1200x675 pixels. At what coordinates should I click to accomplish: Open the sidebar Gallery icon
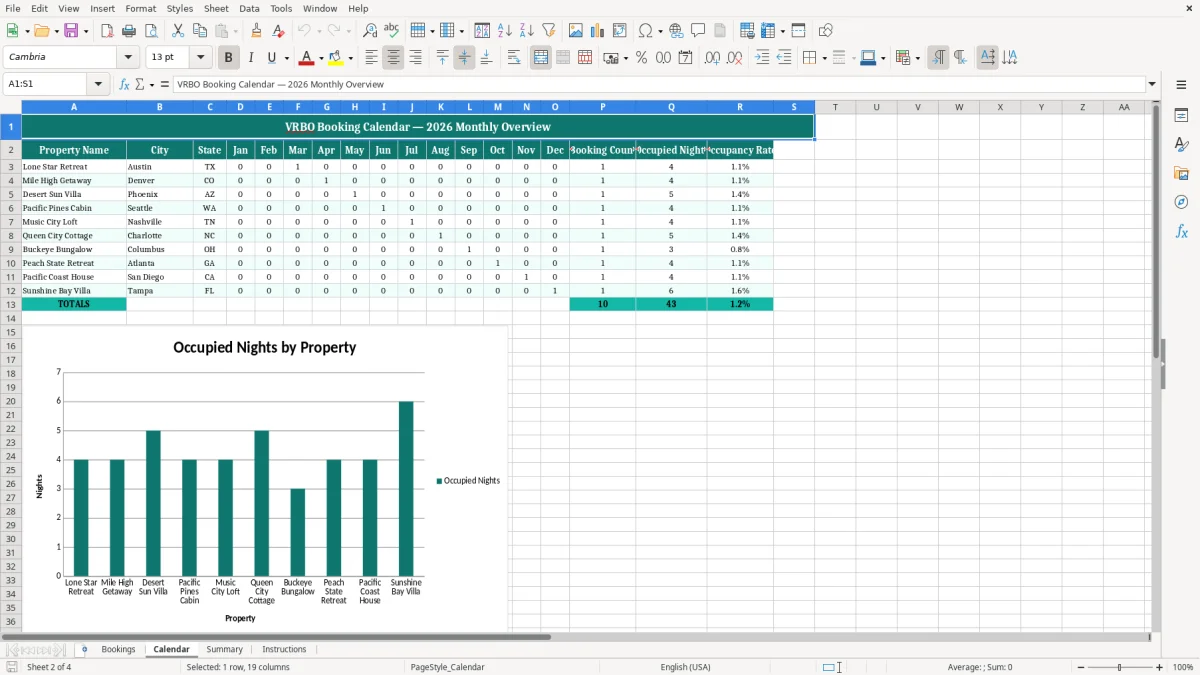tap(1181, 174)
